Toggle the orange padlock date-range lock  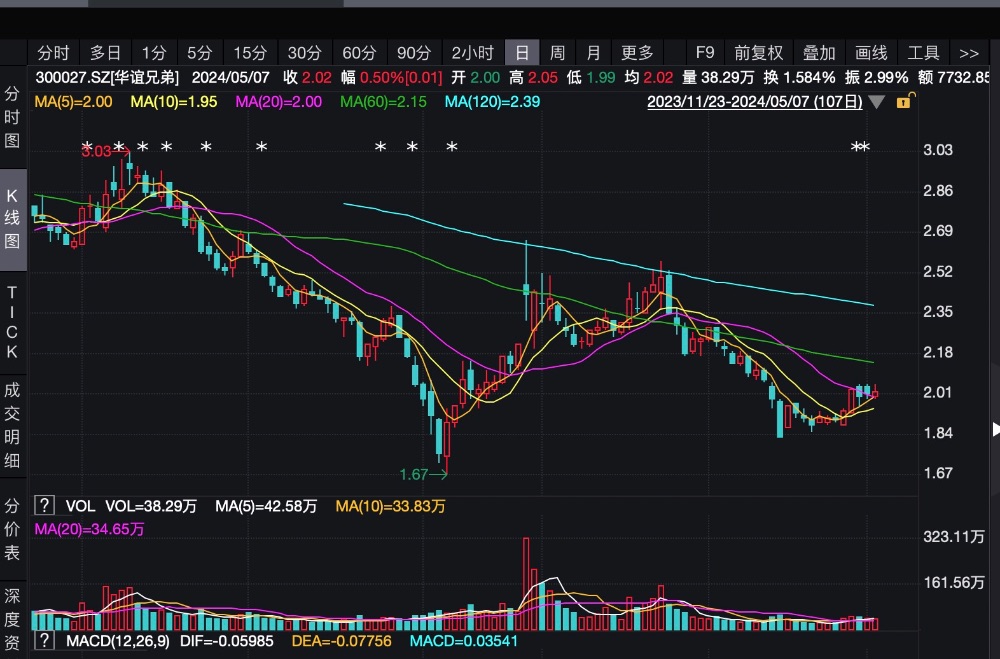click(x=903, y=102)
